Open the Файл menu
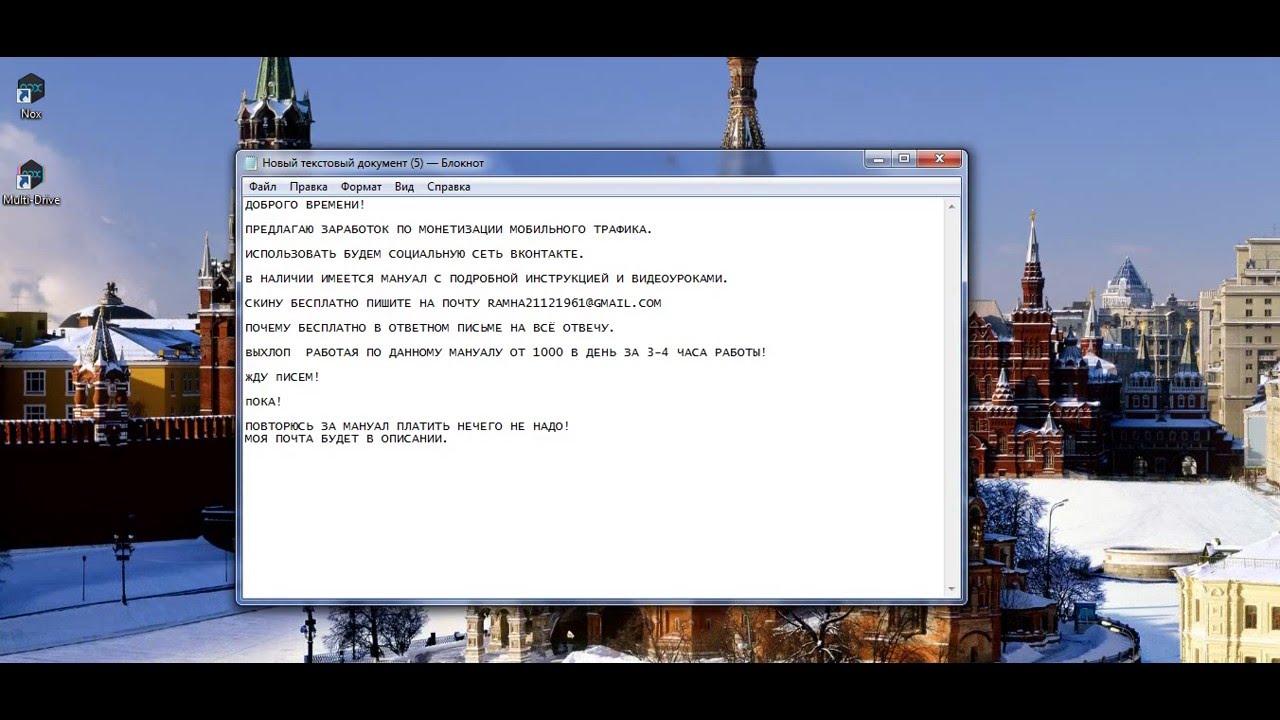Image resolution: width=1280 pixels, height=720 pixels. pyautogui.click(x=263, y=187)
